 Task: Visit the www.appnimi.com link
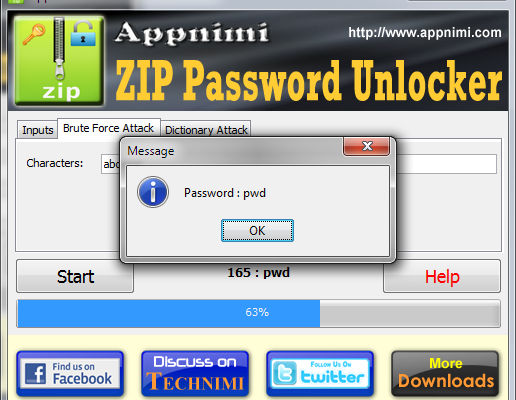click(425, 33)
